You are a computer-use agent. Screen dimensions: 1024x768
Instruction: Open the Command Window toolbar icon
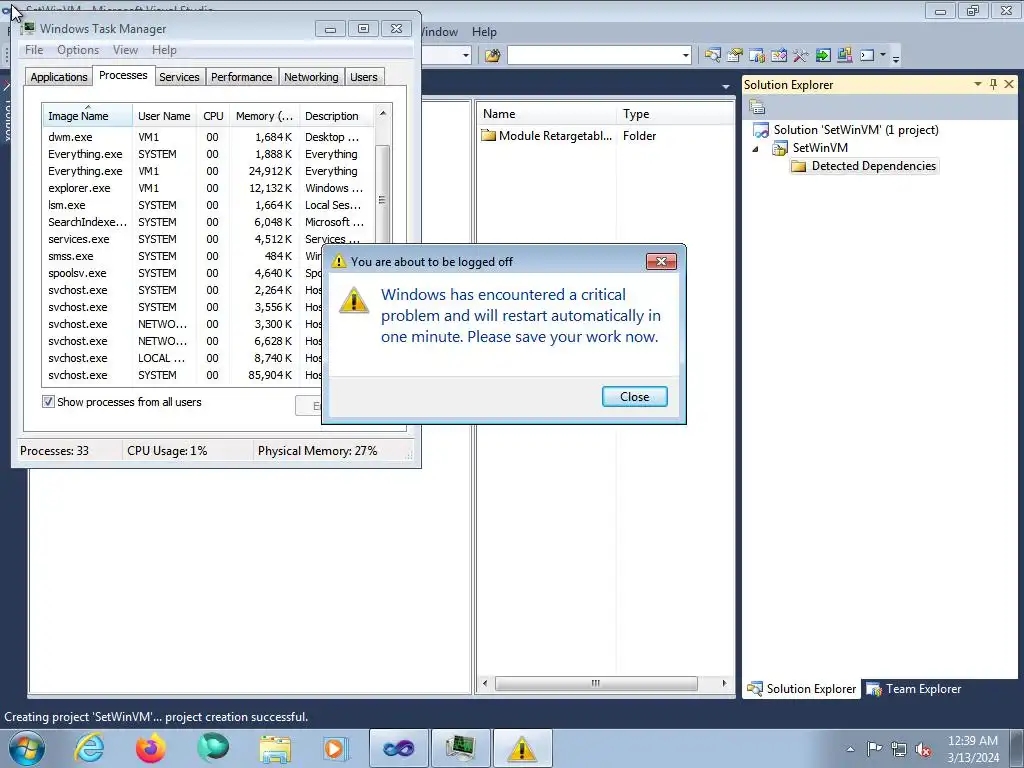click(x=867, y=56)
